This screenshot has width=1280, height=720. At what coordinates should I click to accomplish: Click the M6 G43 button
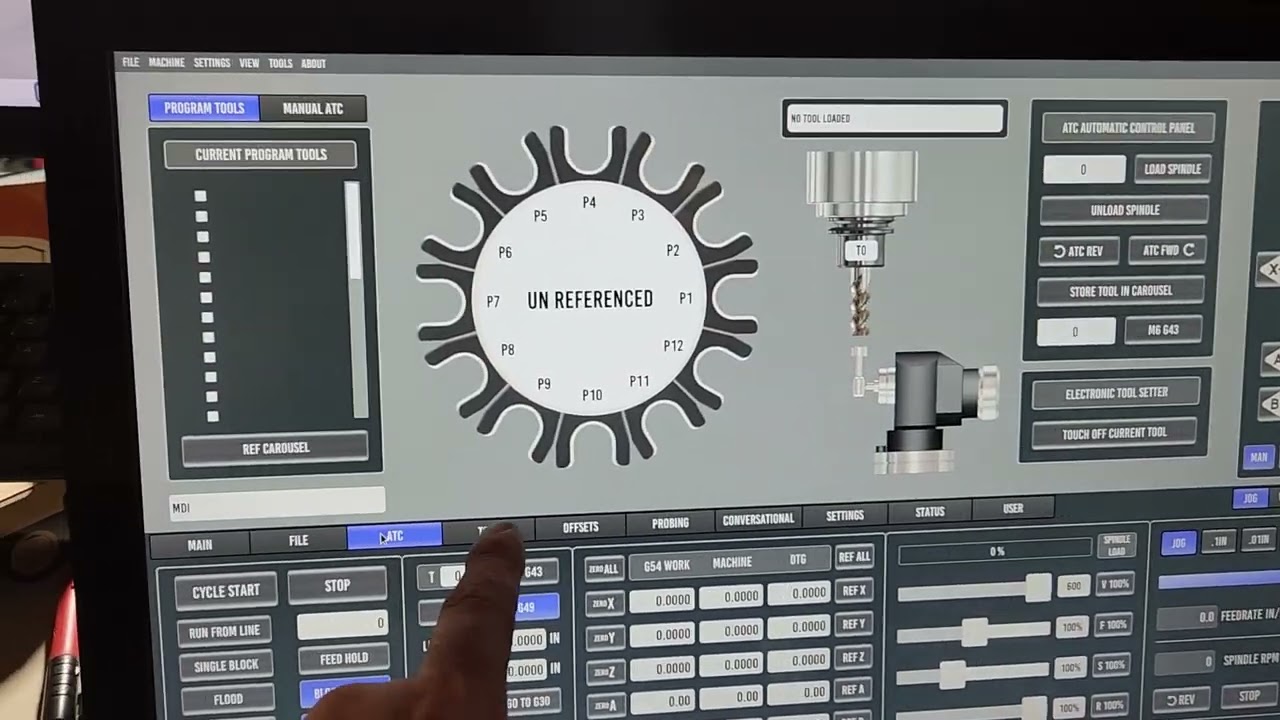click(1162, 330)
